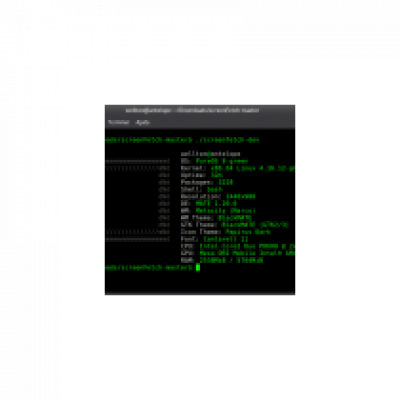400x400 pixels.
Task: Click the Icon Theme info line
Action: point(225,232)
